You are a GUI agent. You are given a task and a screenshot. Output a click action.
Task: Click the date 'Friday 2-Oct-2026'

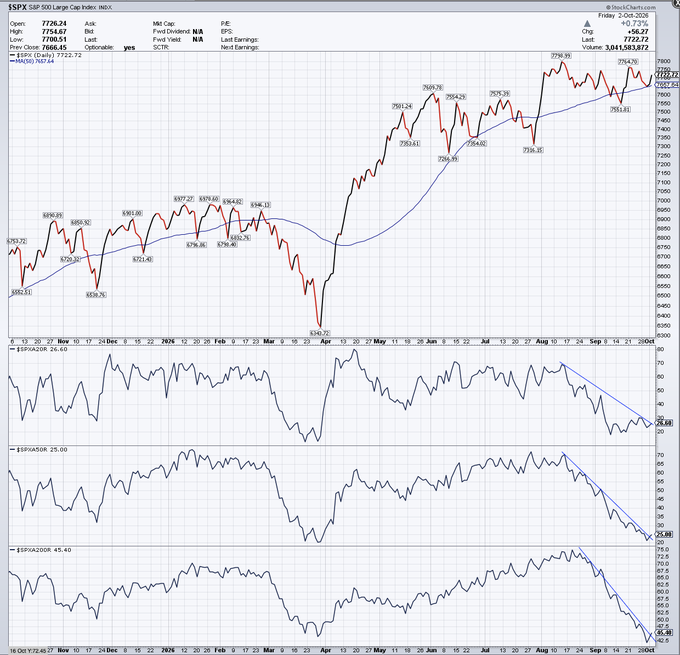tap(623, 16)
